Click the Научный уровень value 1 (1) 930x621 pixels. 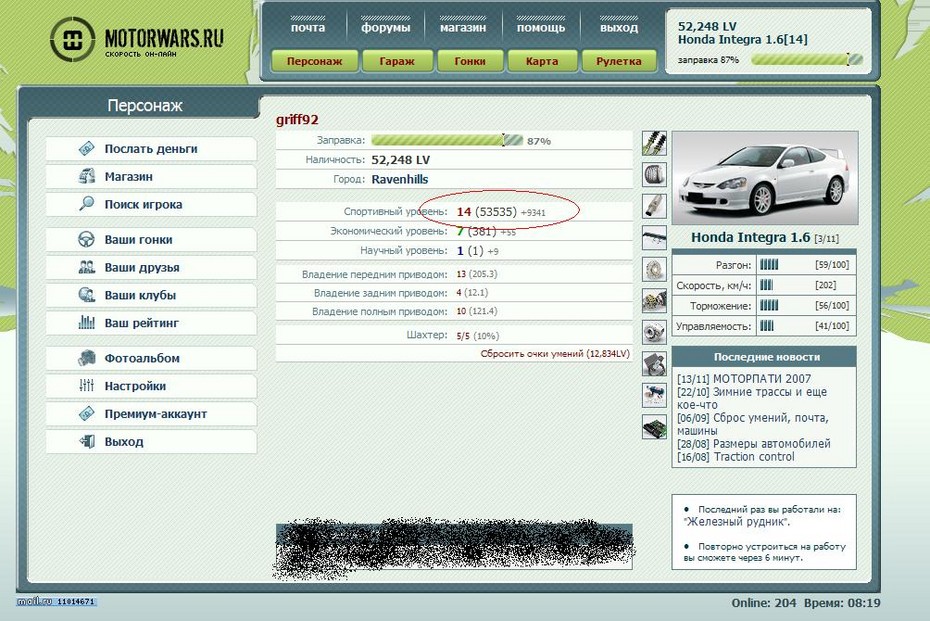click(470, 250)
